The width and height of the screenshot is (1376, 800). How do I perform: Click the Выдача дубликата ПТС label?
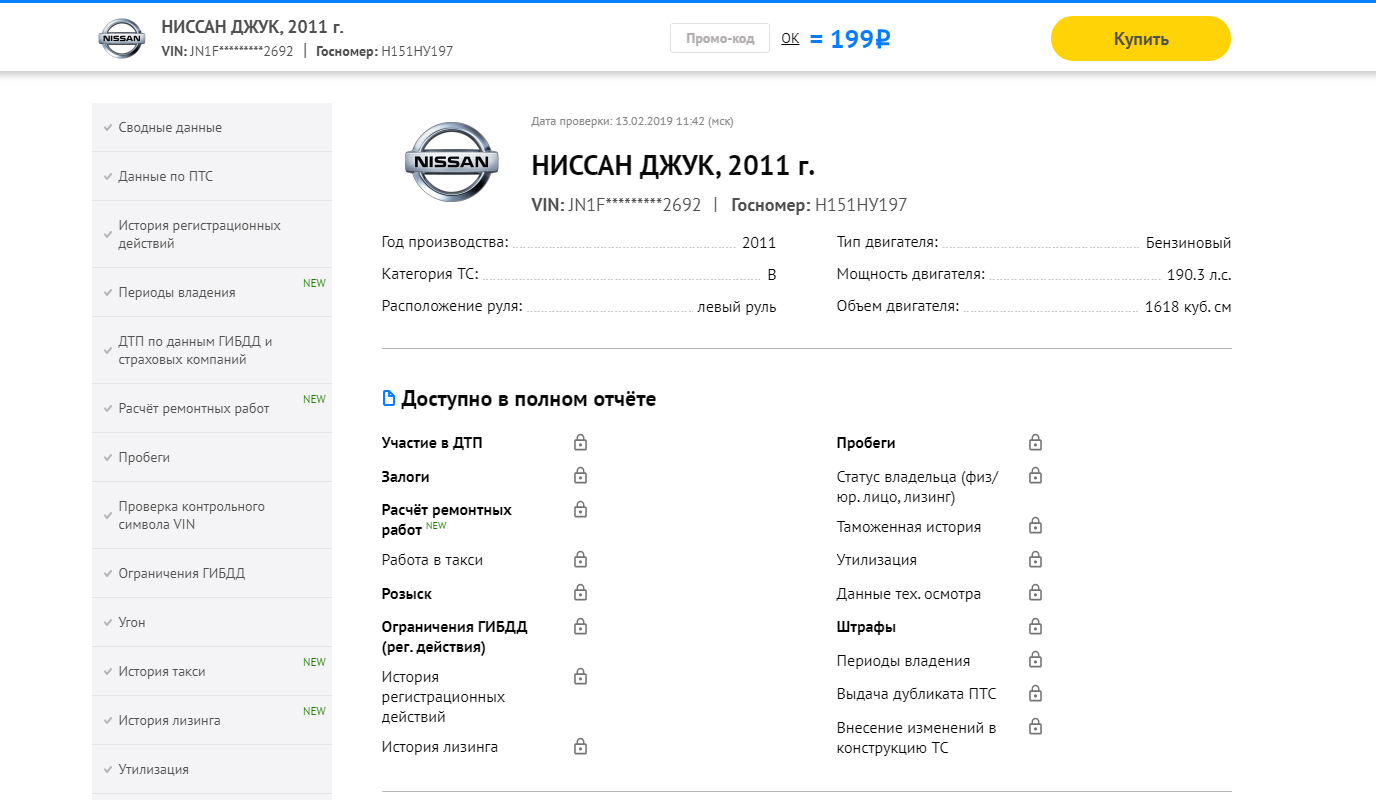coord(916,694)
